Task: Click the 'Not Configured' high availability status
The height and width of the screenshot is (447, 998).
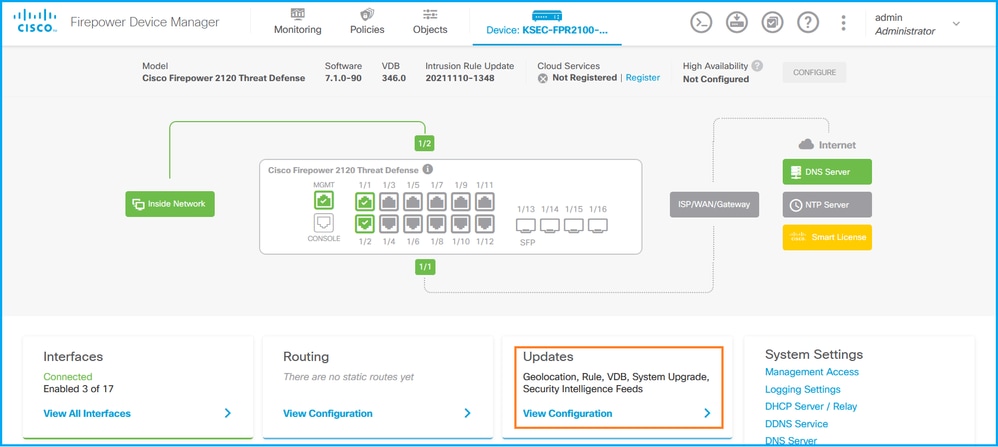Action: tap(715, 79)
